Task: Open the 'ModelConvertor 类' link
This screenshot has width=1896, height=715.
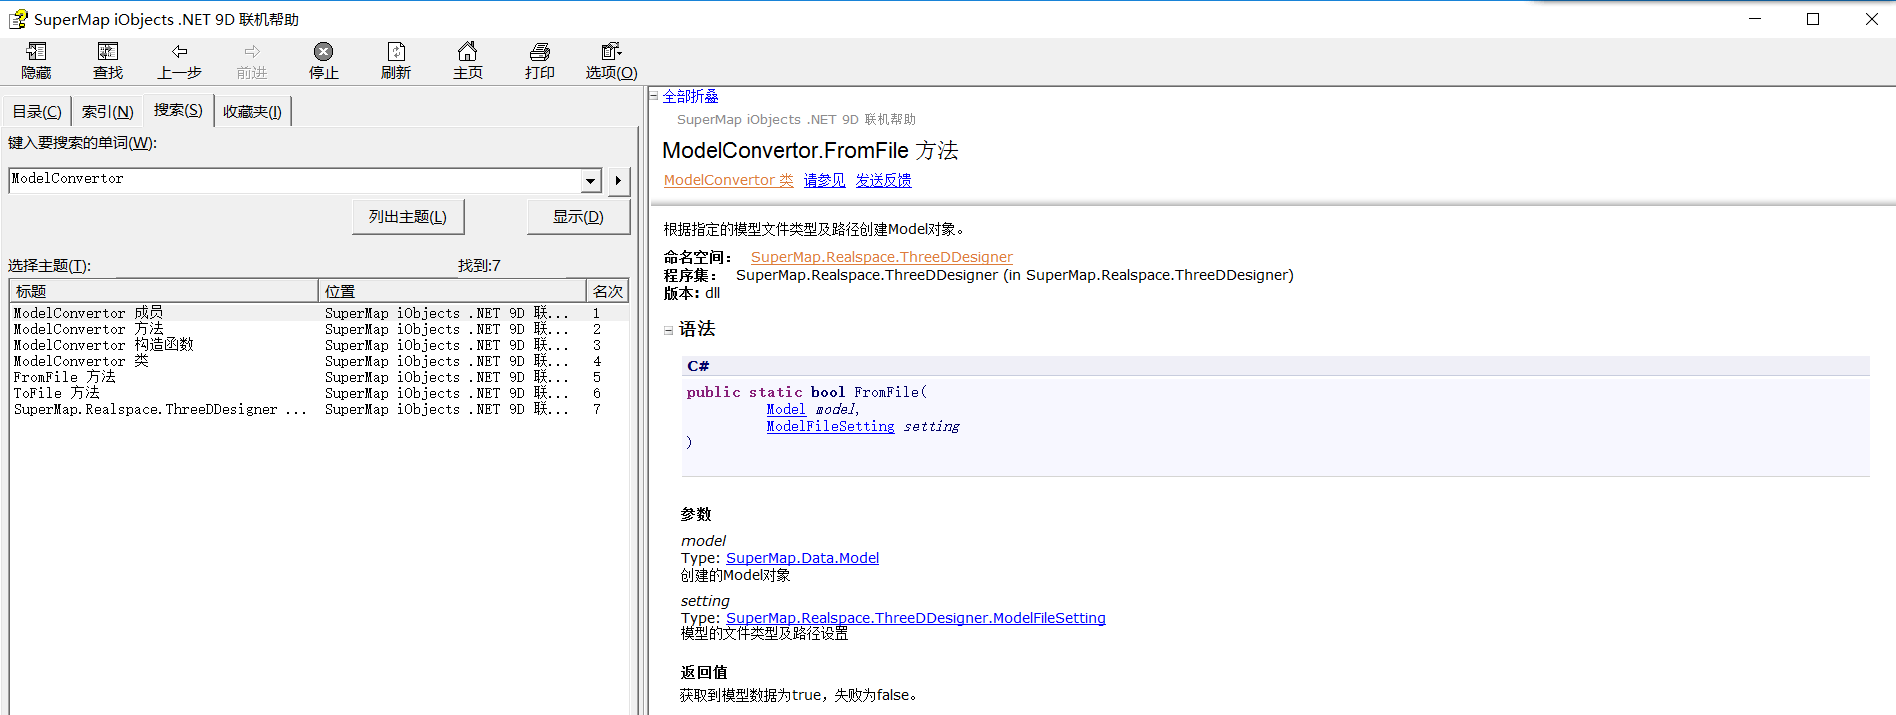Action: tap(728, 180)
